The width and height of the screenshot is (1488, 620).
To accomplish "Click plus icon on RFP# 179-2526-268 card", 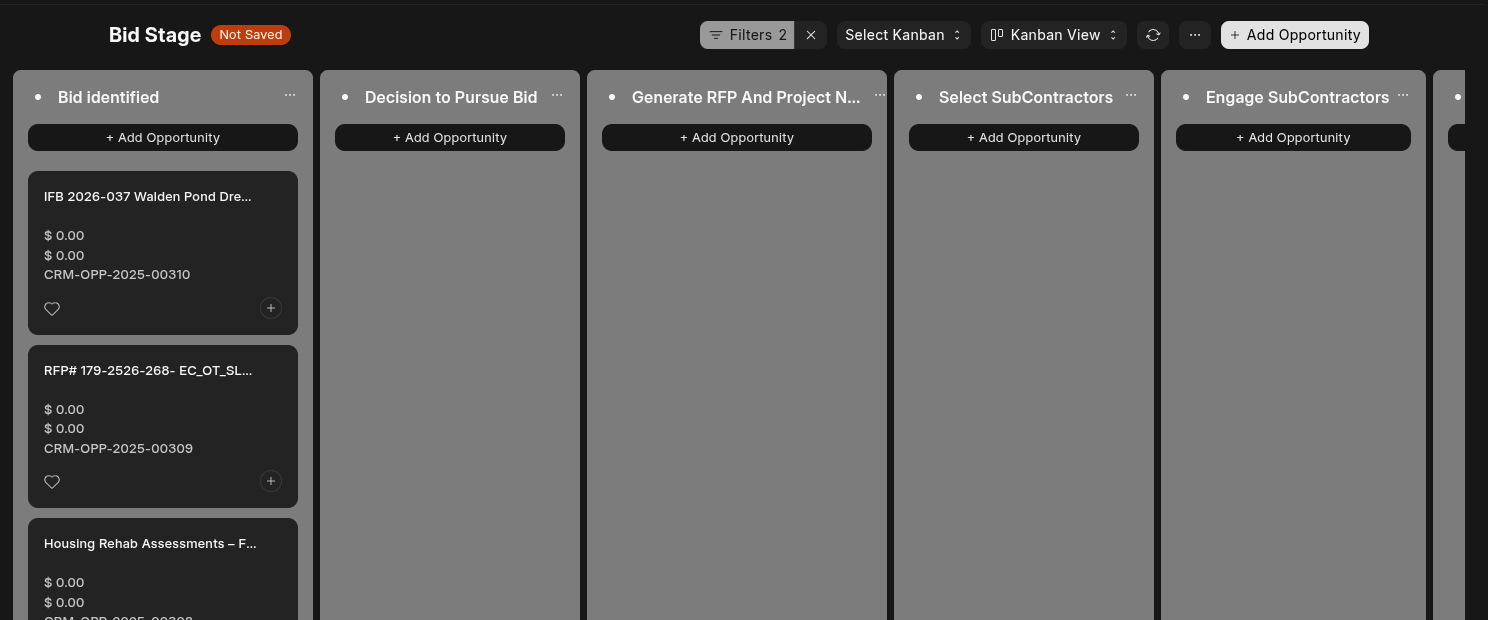I will pos(271,481).
